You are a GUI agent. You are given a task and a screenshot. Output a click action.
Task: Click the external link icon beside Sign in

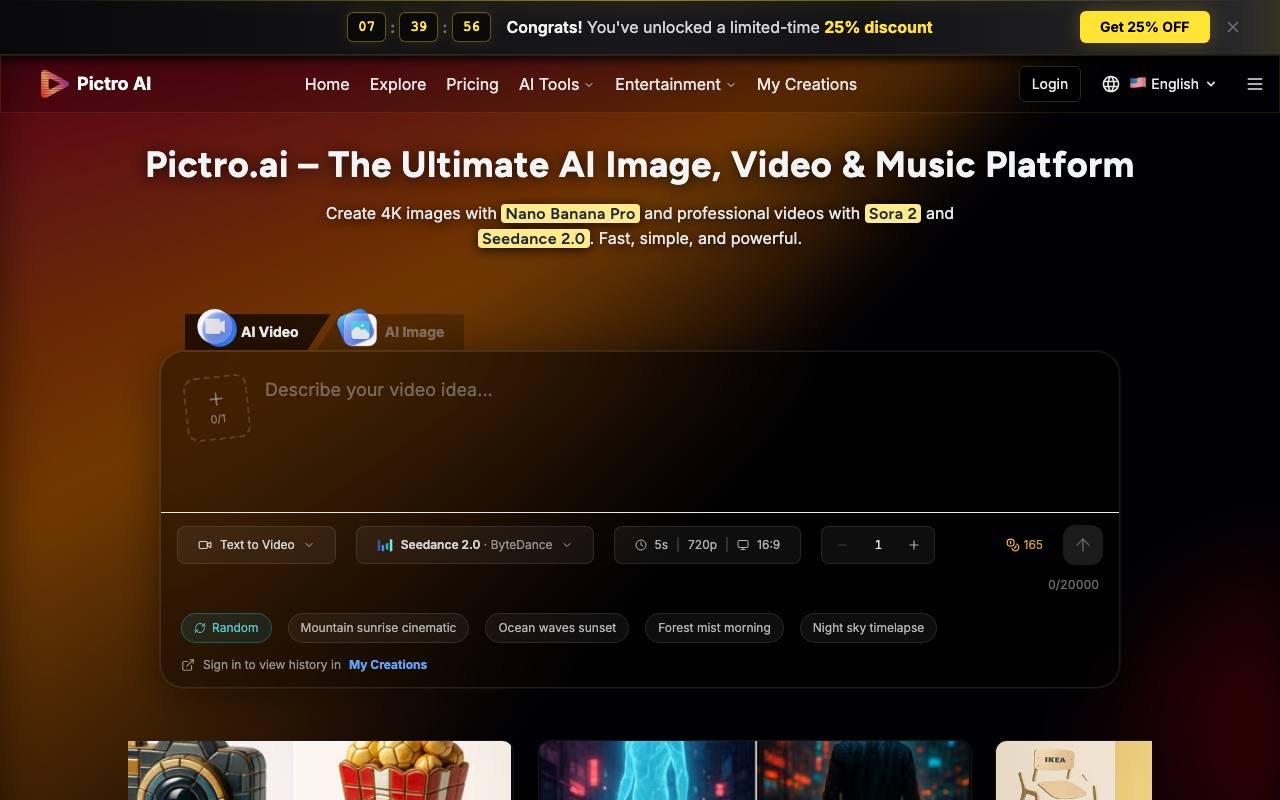pyautogui.click(x=188, y=665)
